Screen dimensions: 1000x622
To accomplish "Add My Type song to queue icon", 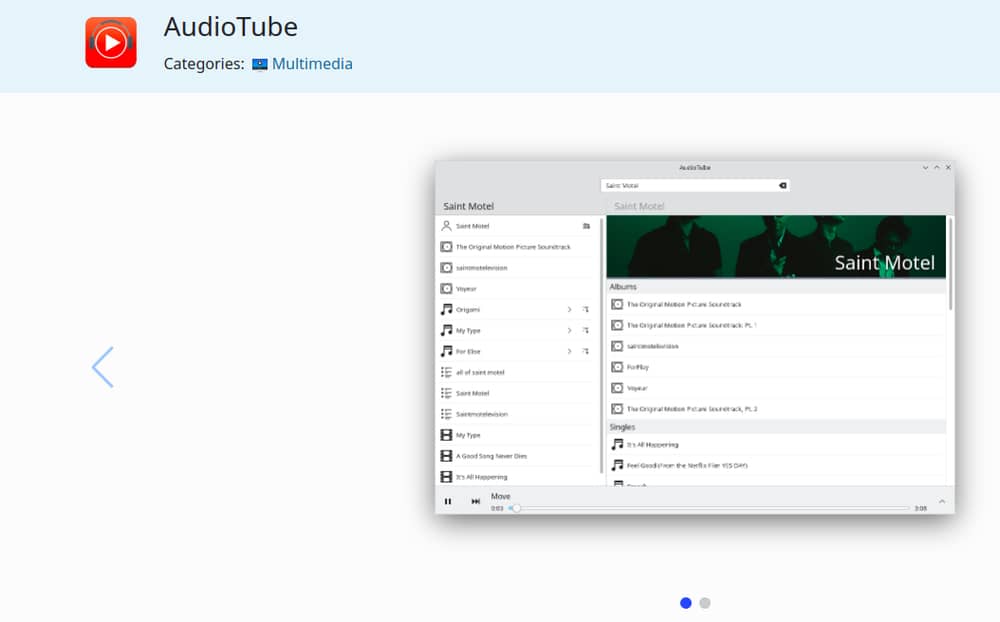I will click(585, 330).
